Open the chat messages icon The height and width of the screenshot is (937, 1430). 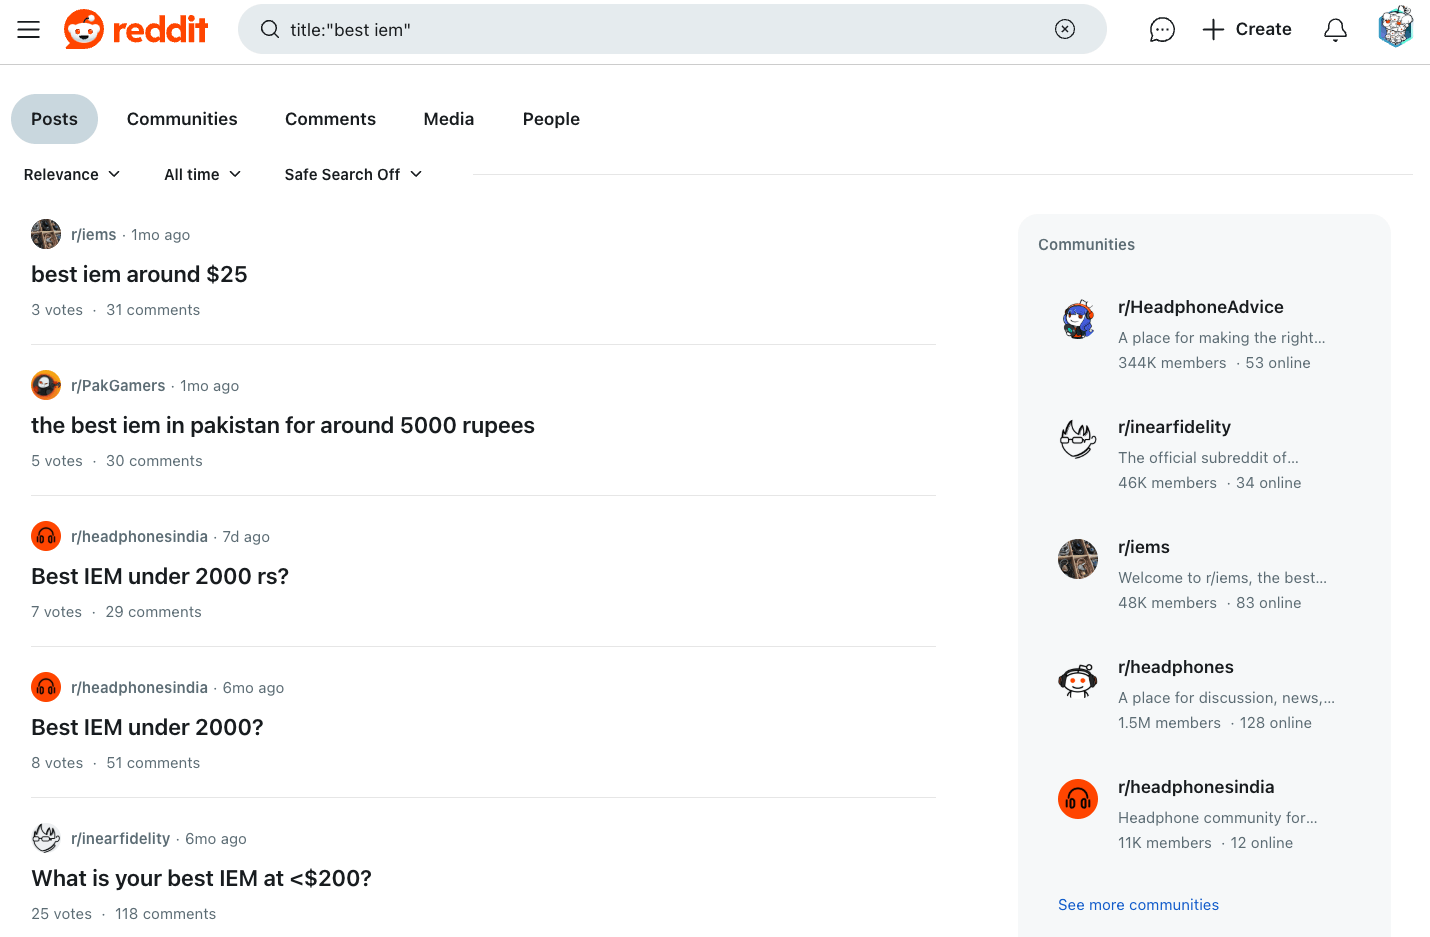[1162, 29]
